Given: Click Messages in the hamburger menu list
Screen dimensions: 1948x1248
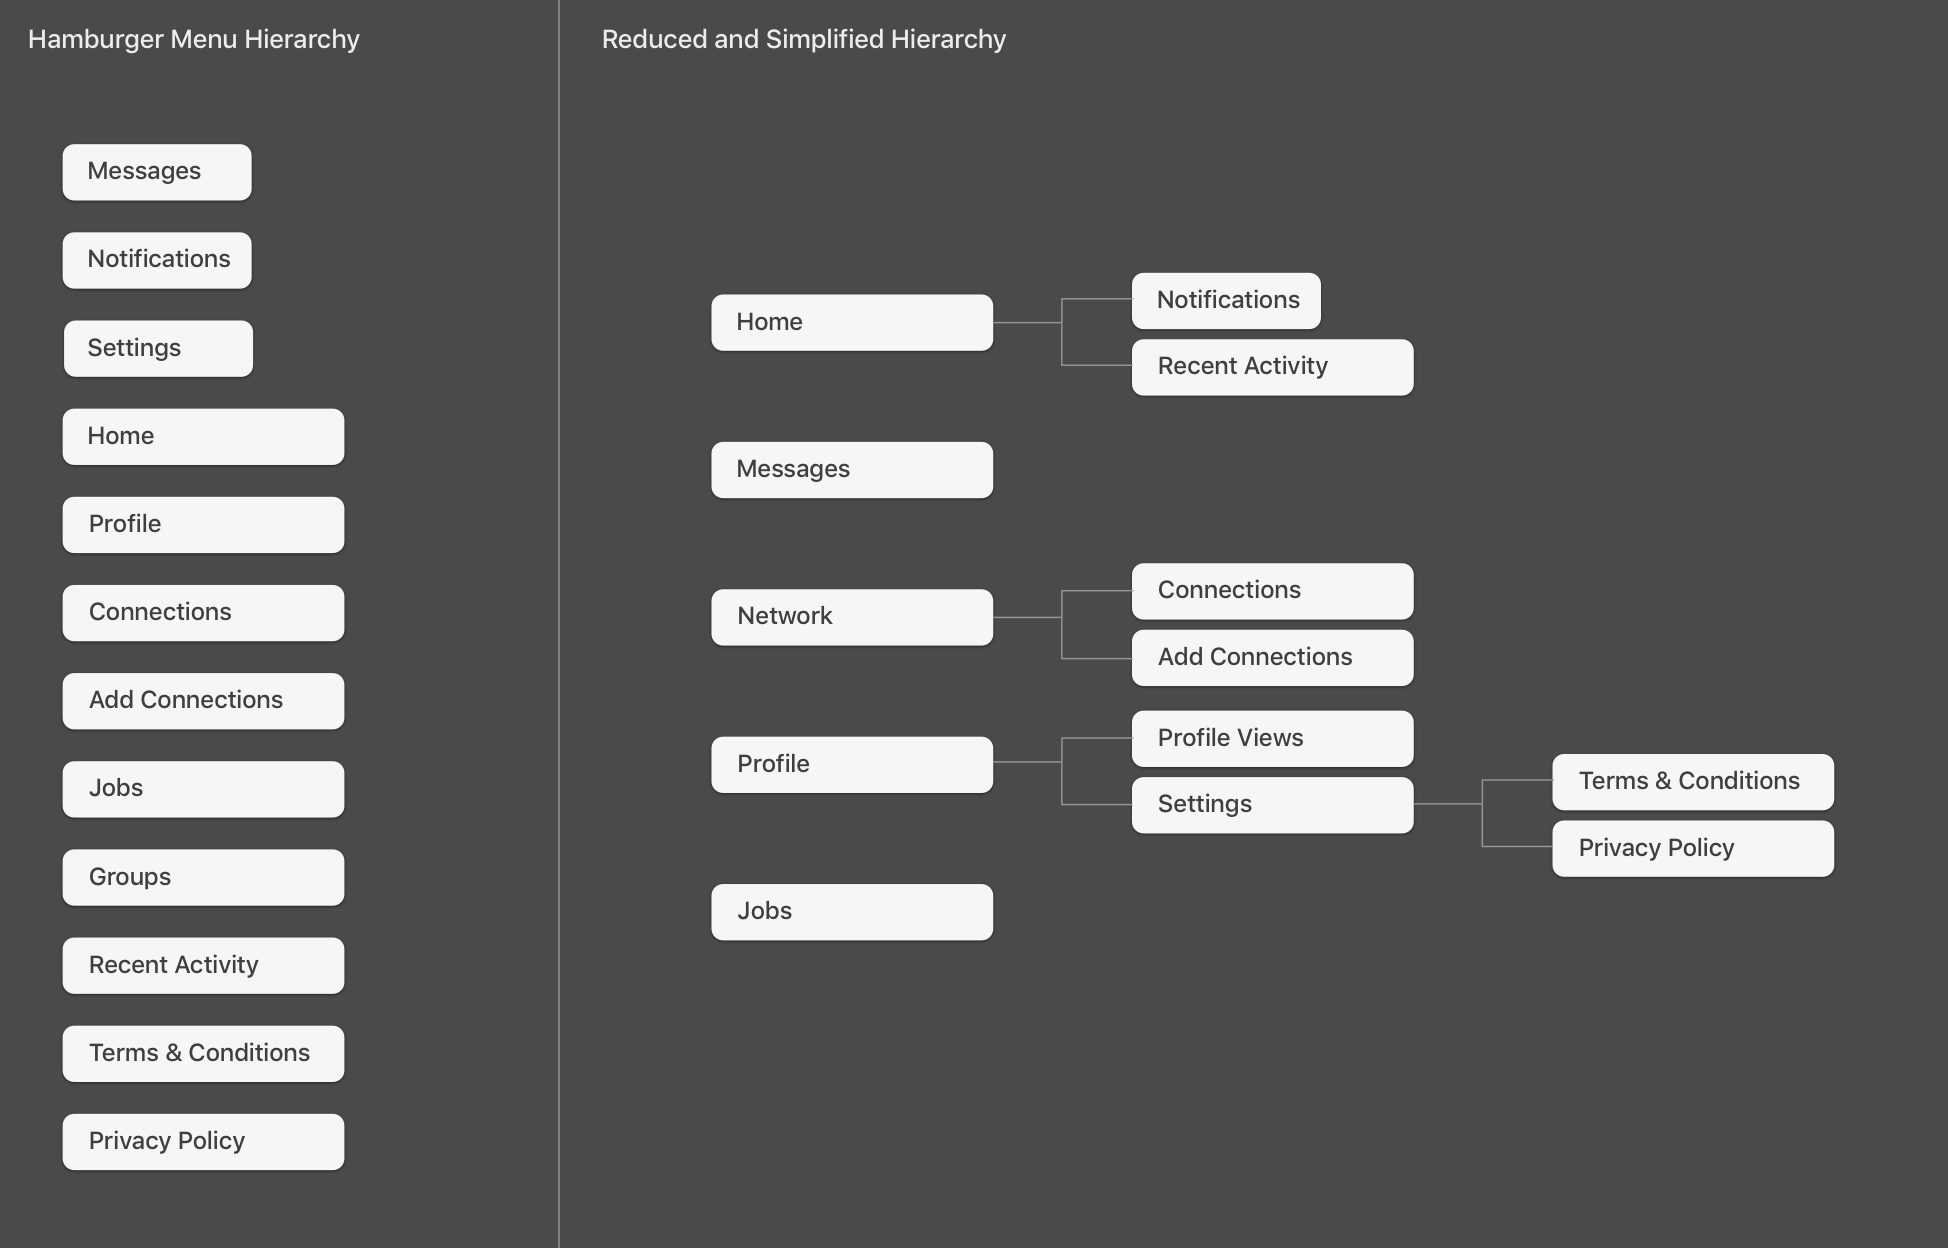Looking at the screenshot, I should 156,170.
